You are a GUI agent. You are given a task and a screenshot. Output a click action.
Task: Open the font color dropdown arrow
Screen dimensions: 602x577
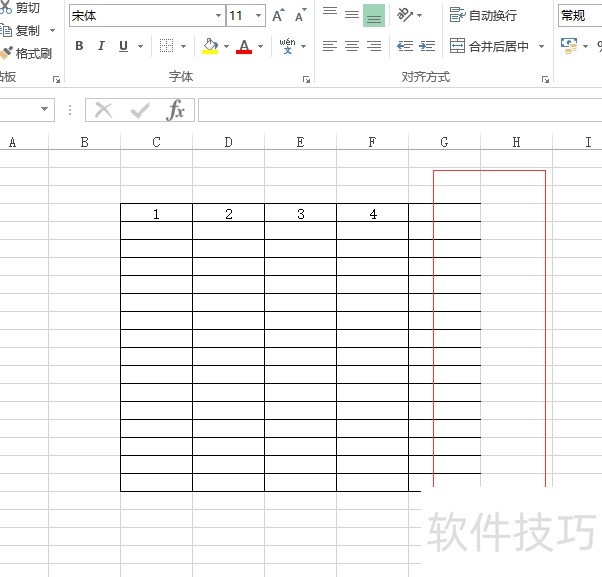tap(261, 46)
